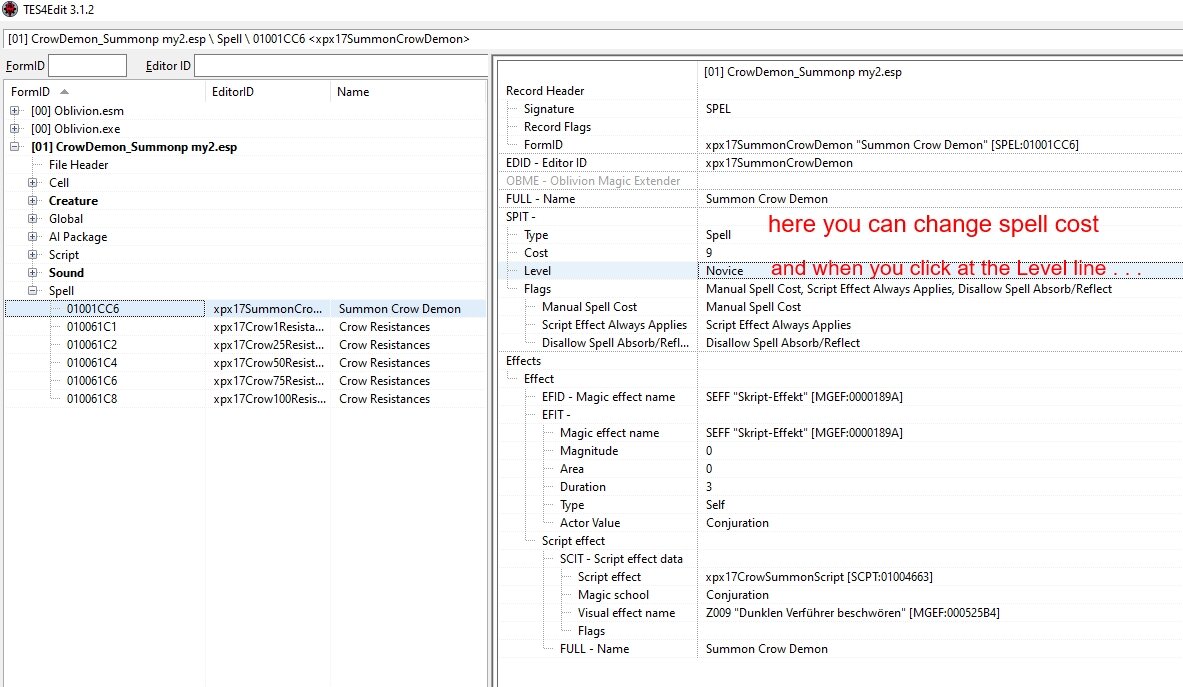Select spell record 010061C2
1183x687 pixels.
pyautogui.click(x=92, y=345)
